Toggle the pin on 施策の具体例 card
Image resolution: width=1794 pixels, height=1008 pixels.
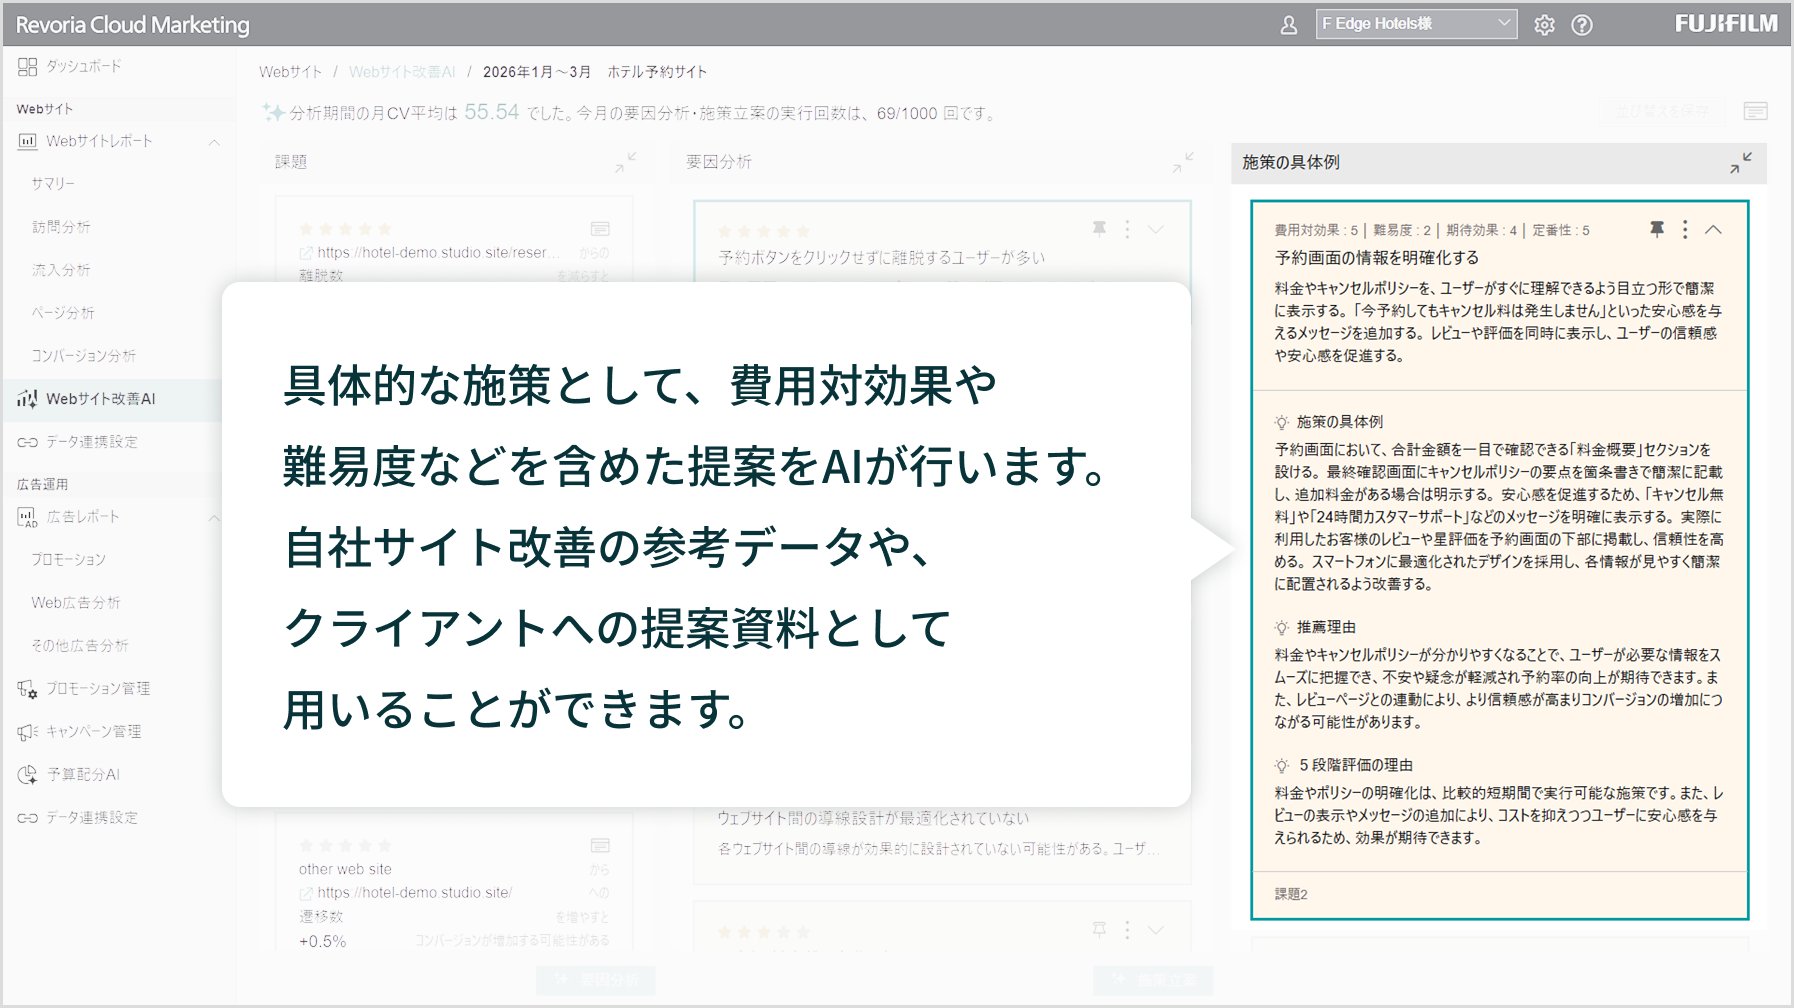click(1657, 229)
